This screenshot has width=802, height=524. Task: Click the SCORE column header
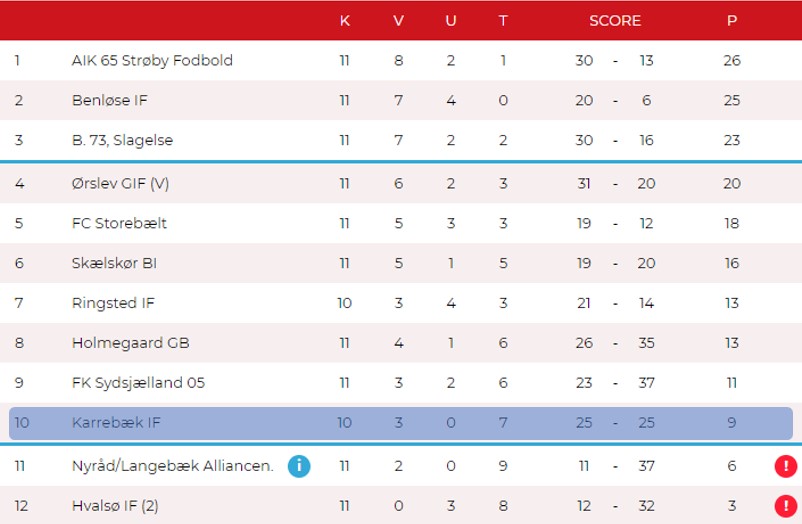[x=615, y=20]
